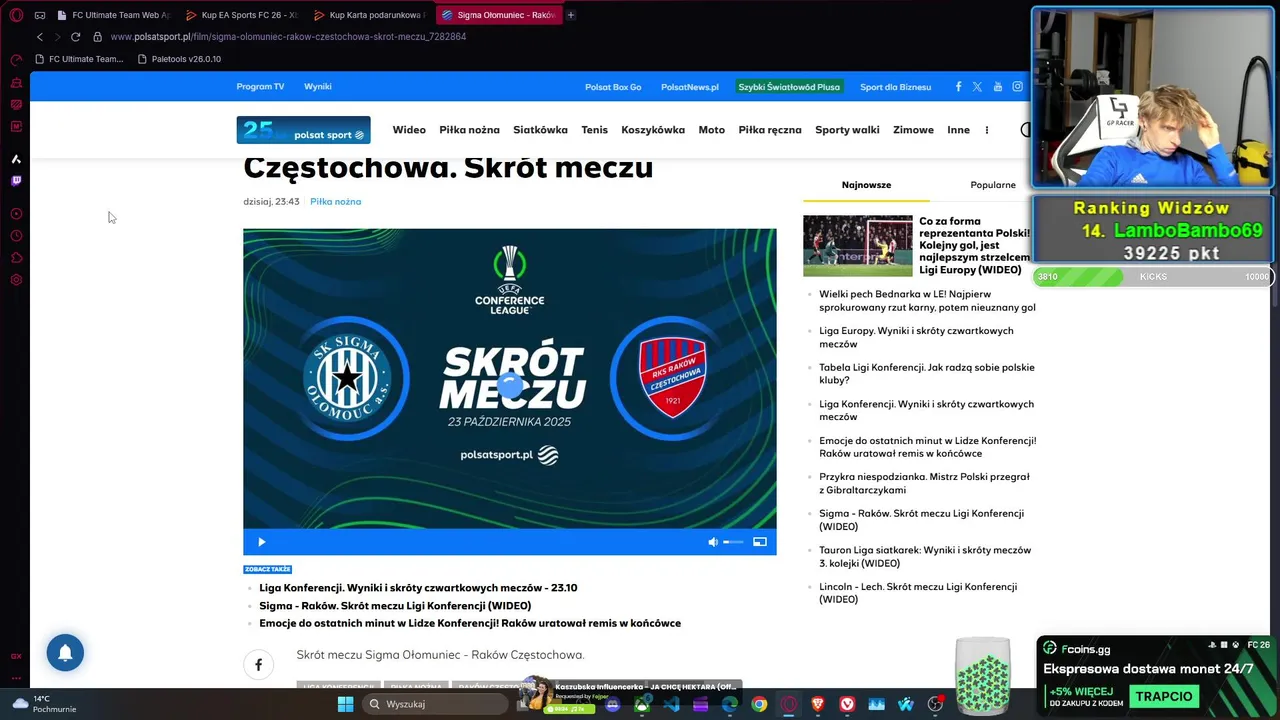Open Polsat Box Go link
Screen dimensions: 1280x720
coord(613,87)
